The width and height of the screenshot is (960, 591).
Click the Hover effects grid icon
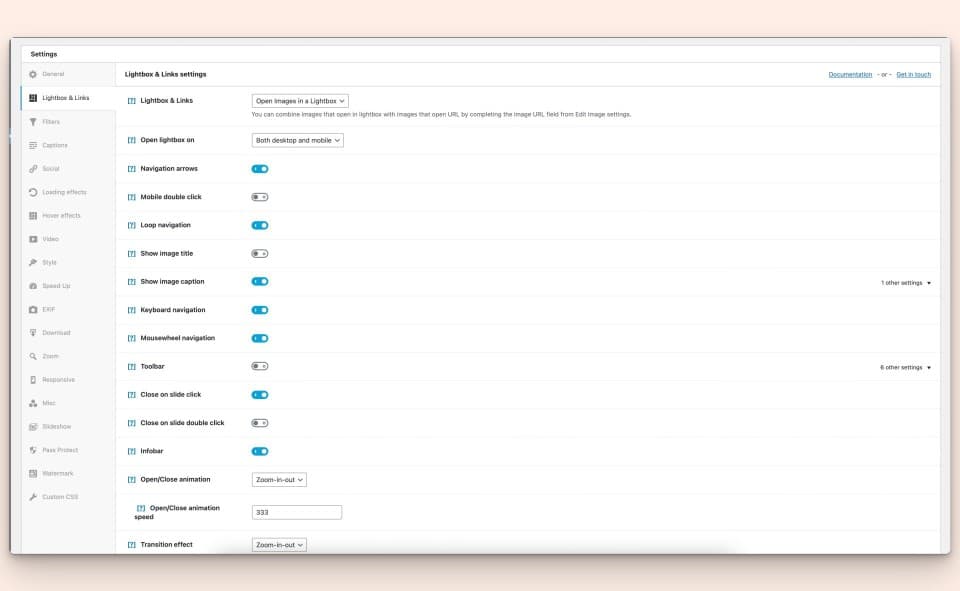pyautogui.click(x=33, y=216)
